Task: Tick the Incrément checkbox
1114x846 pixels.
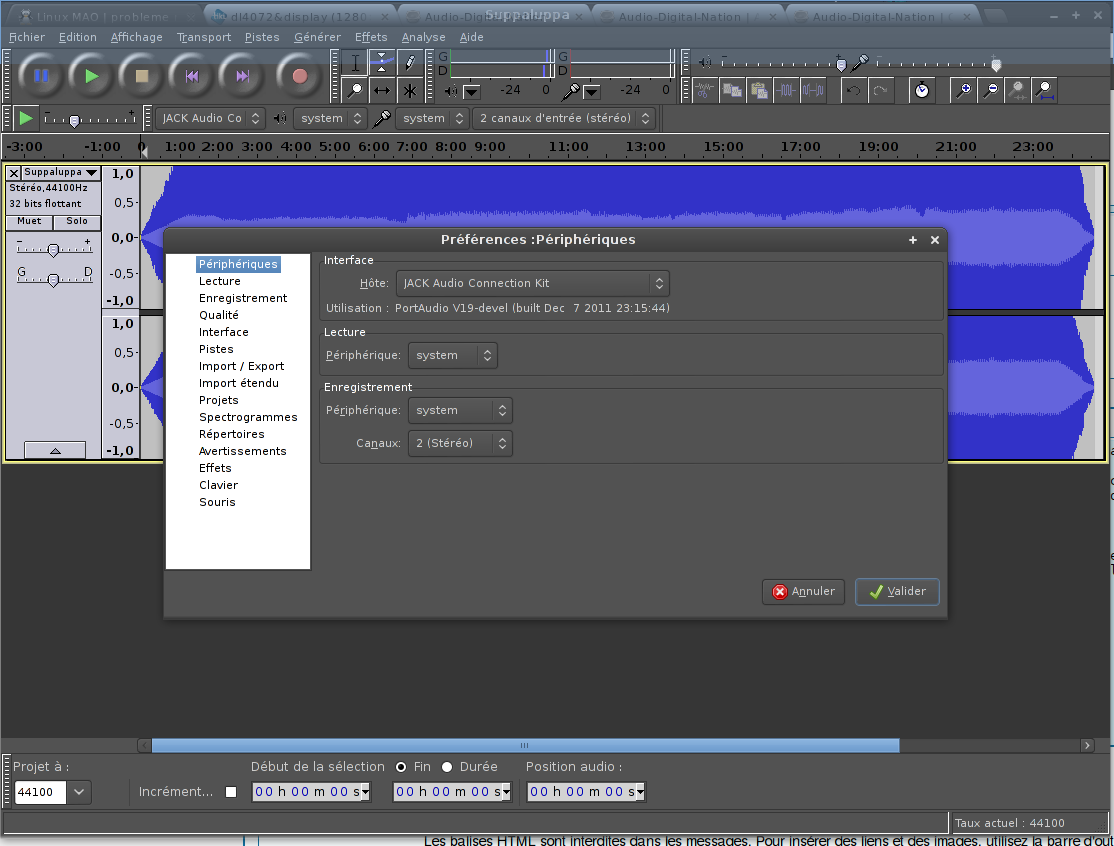Action: pyautogui.click(x=231, y=792)
